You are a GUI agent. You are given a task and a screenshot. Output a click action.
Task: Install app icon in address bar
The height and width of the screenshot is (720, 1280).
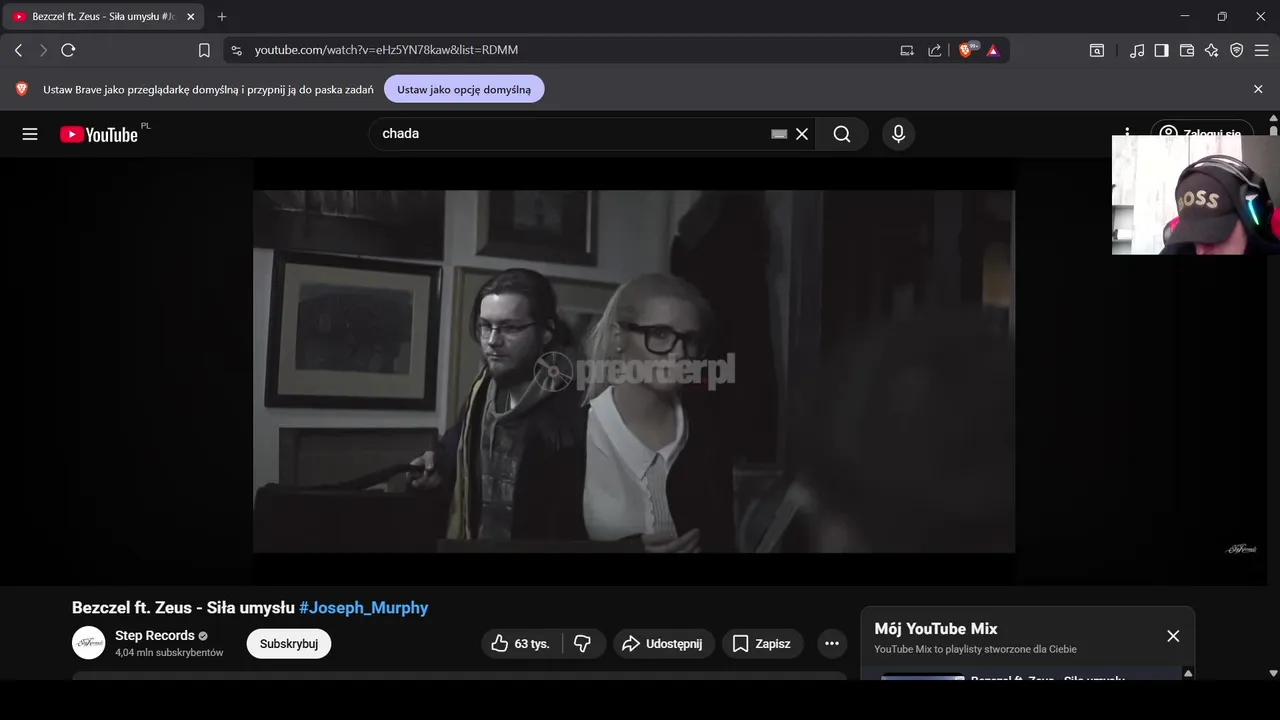pos(907,50)
